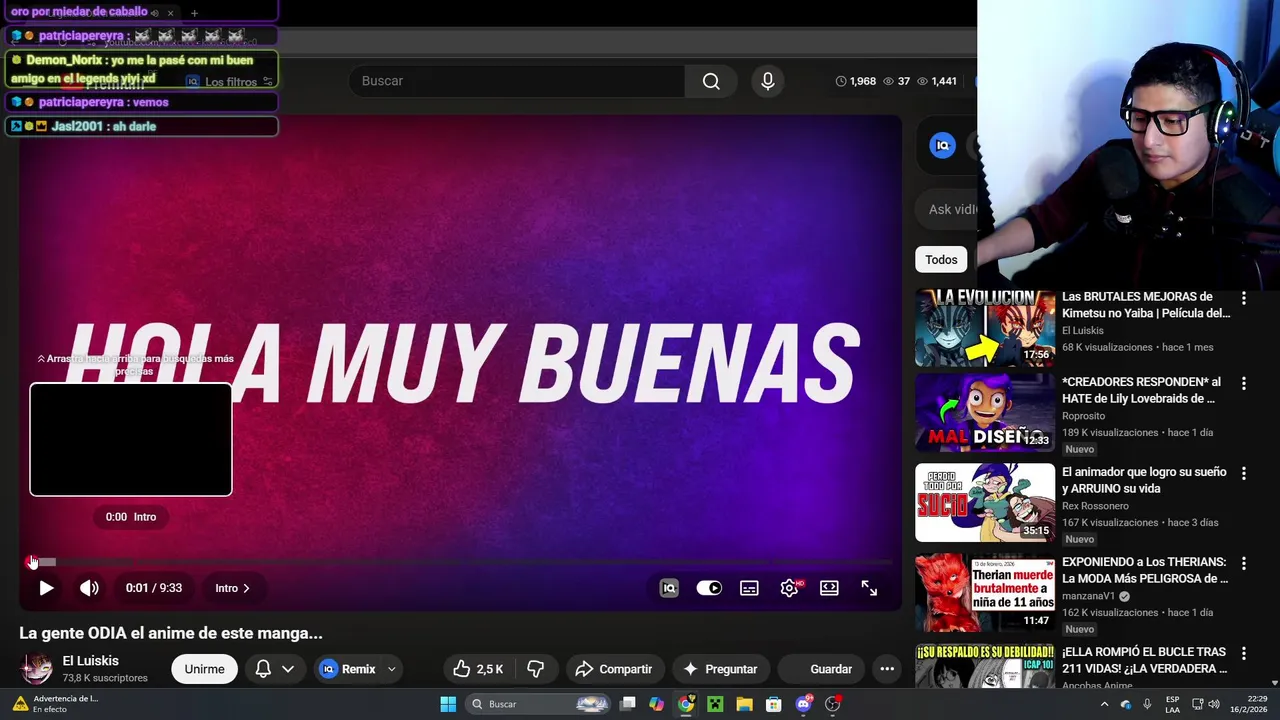
Task: Open Task View in the taskbar
Action: (x=628, y=704)
